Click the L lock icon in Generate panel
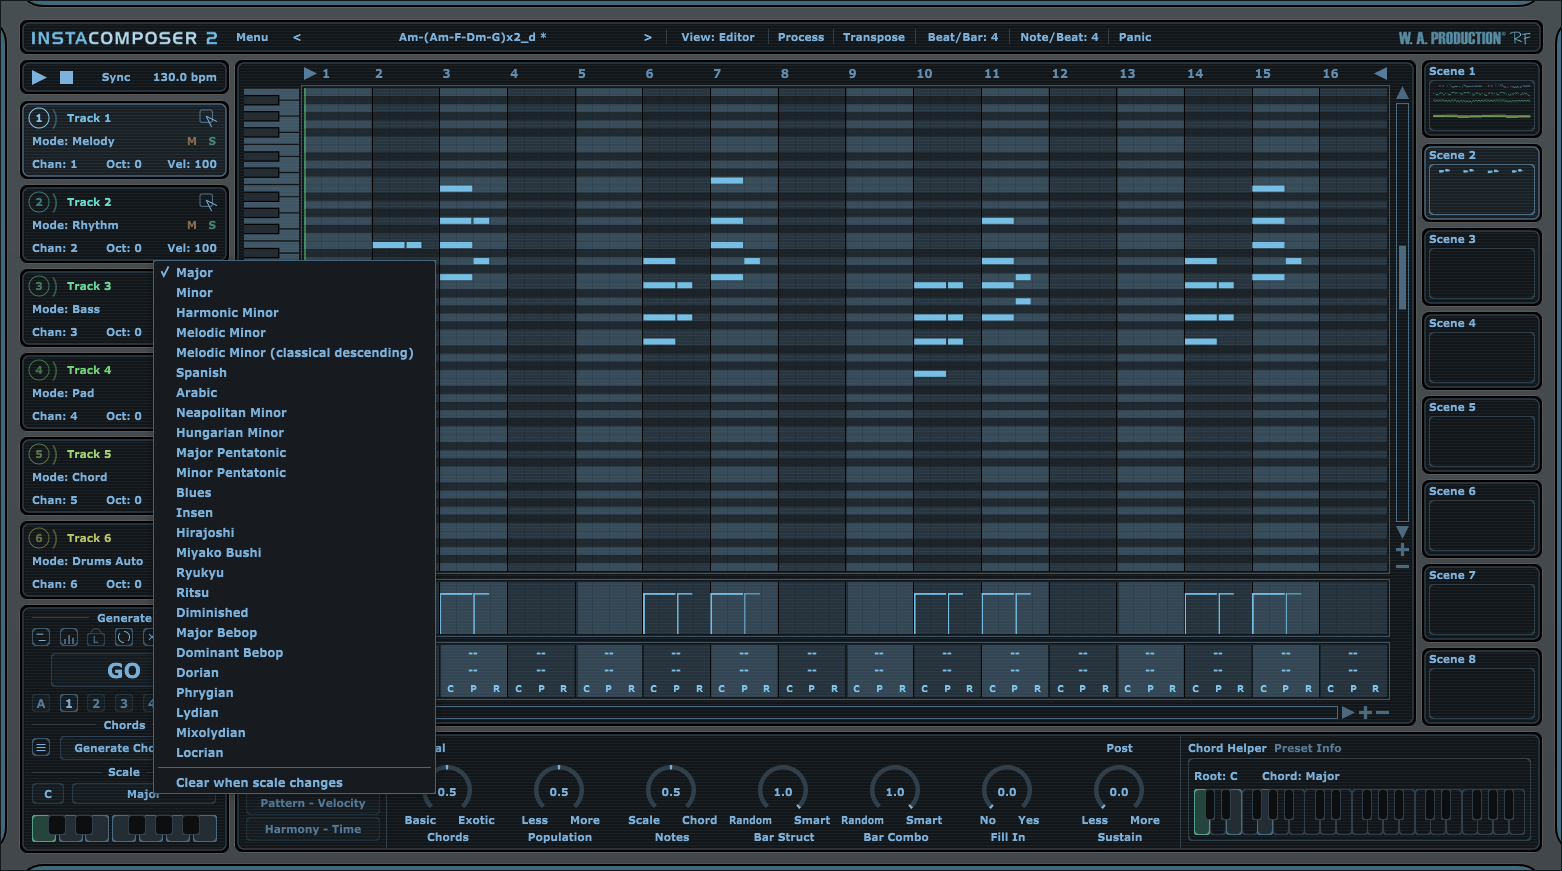Image resolution: width=1562 pixels, height=871 pixels. pos(96,637)
